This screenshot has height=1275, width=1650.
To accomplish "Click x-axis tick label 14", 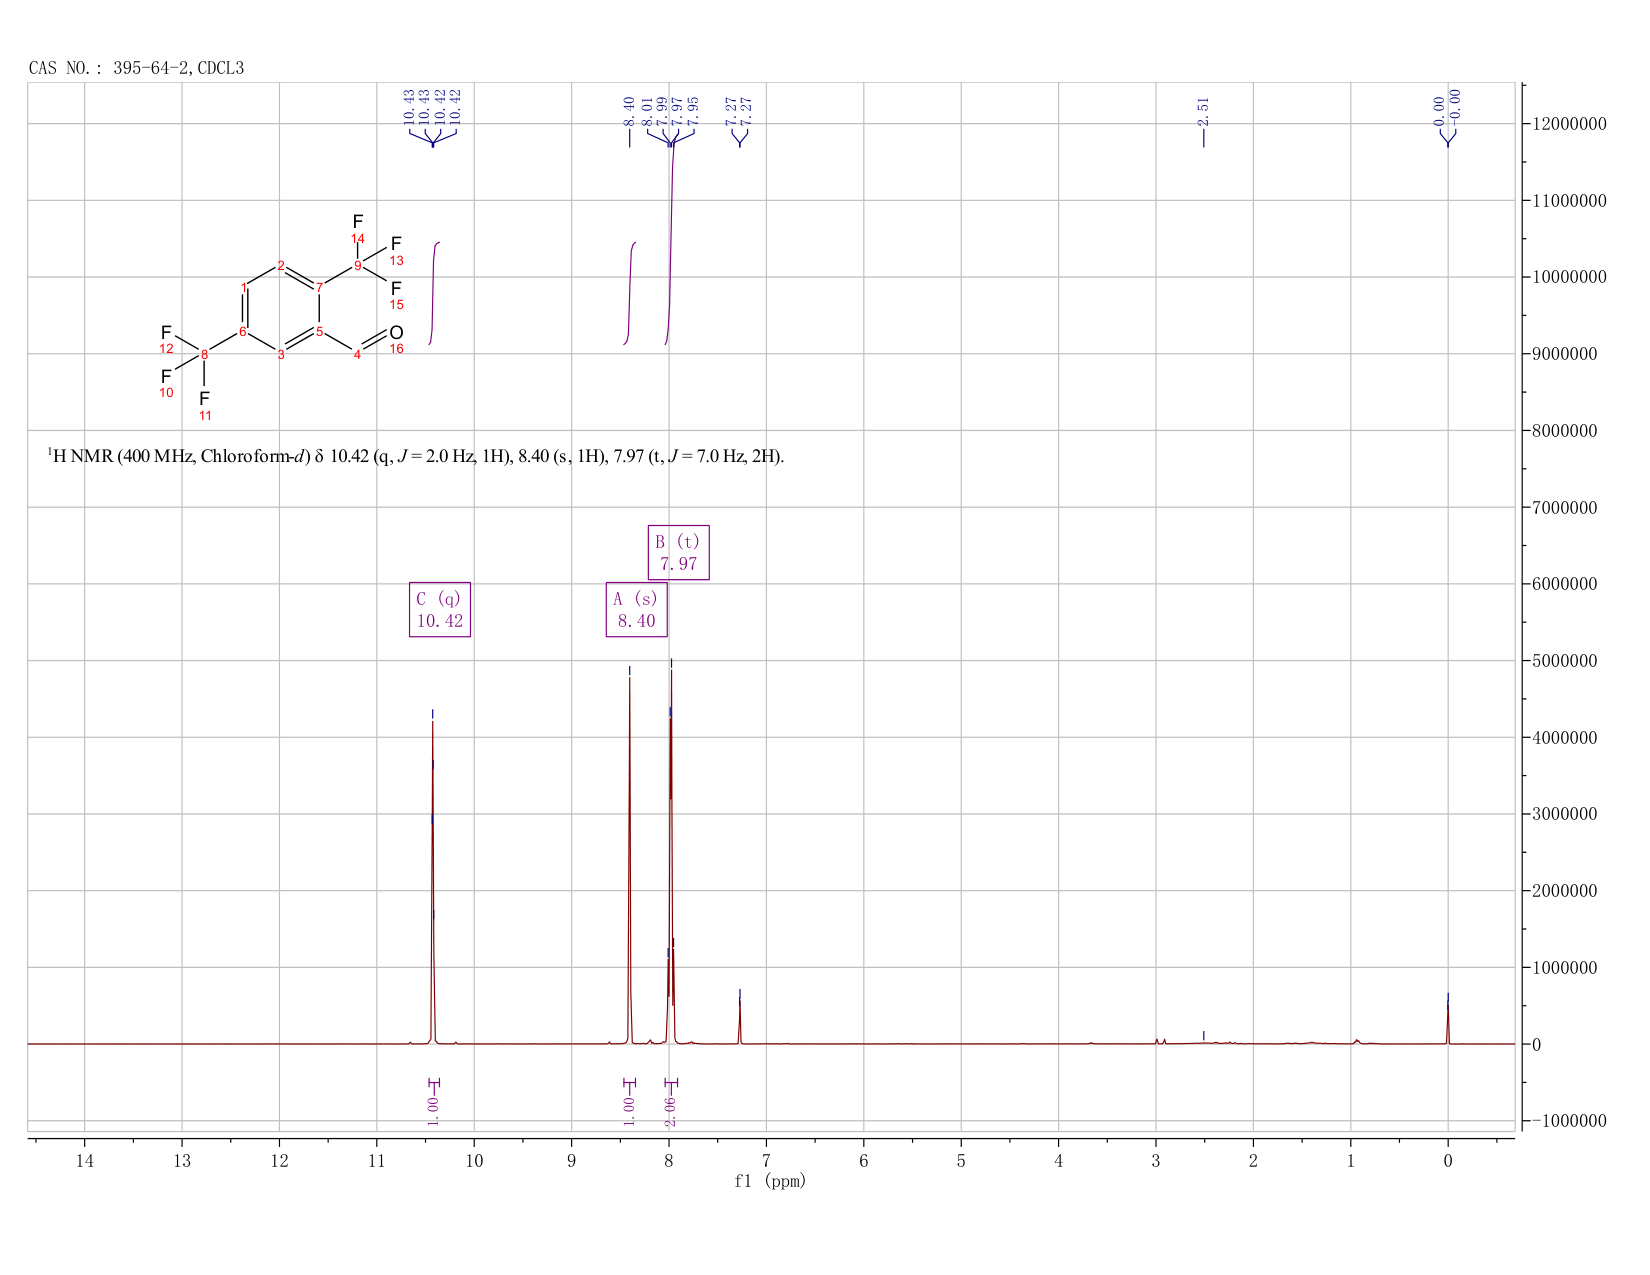I will (x=84, y=1161).
